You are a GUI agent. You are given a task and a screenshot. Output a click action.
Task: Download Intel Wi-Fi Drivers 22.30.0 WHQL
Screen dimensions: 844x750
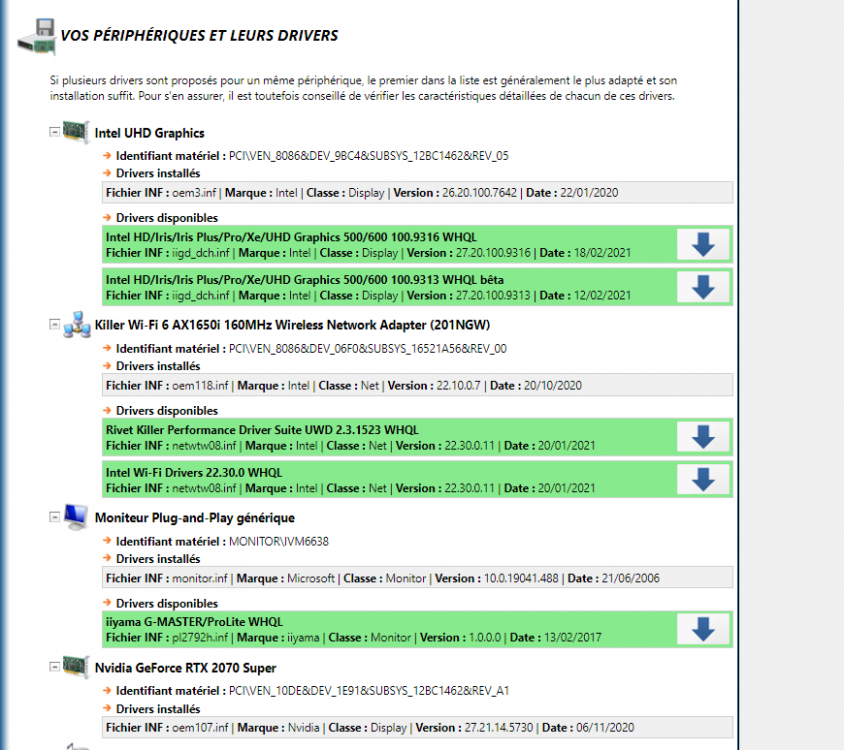[703, 480]
